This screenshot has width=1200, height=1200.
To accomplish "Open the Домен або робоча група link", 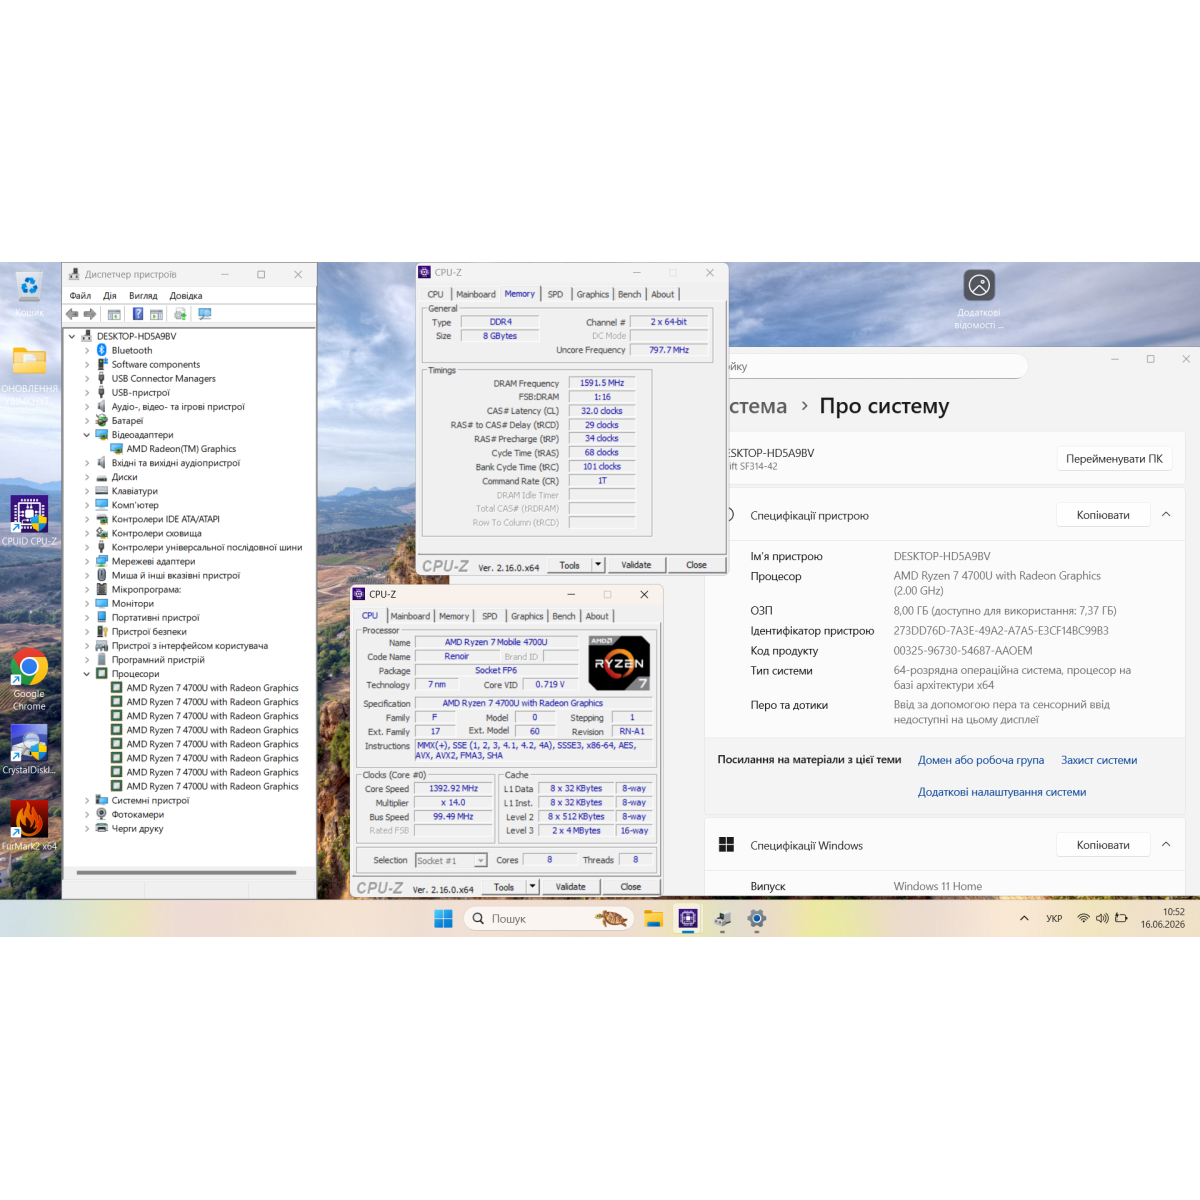I will click(x=981, y=760).
